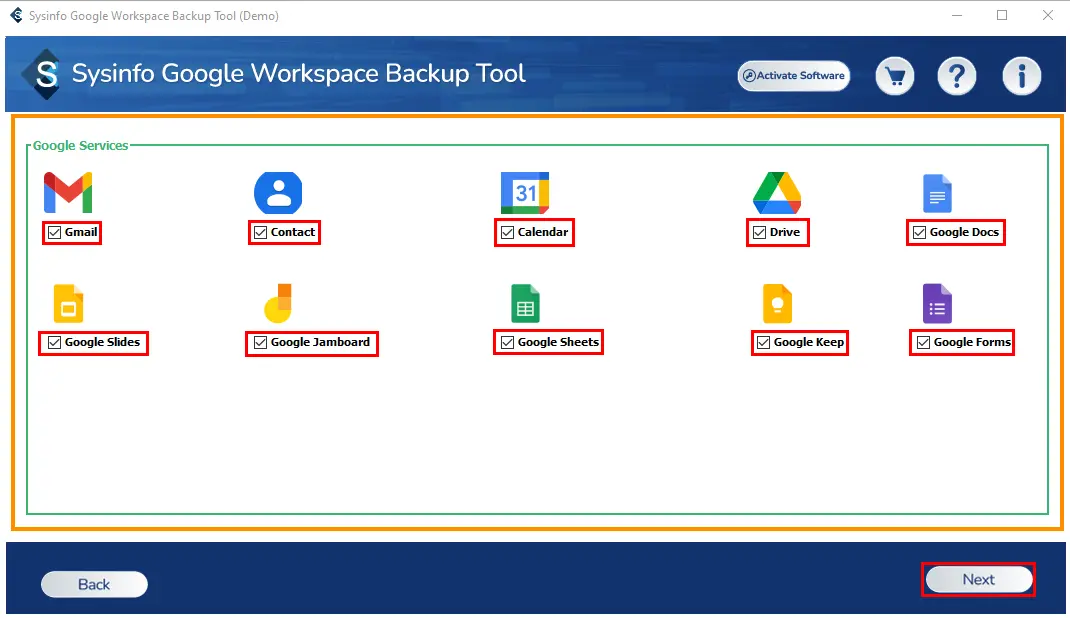Disable the Google Docs checkbox

(x=919, y=233)
